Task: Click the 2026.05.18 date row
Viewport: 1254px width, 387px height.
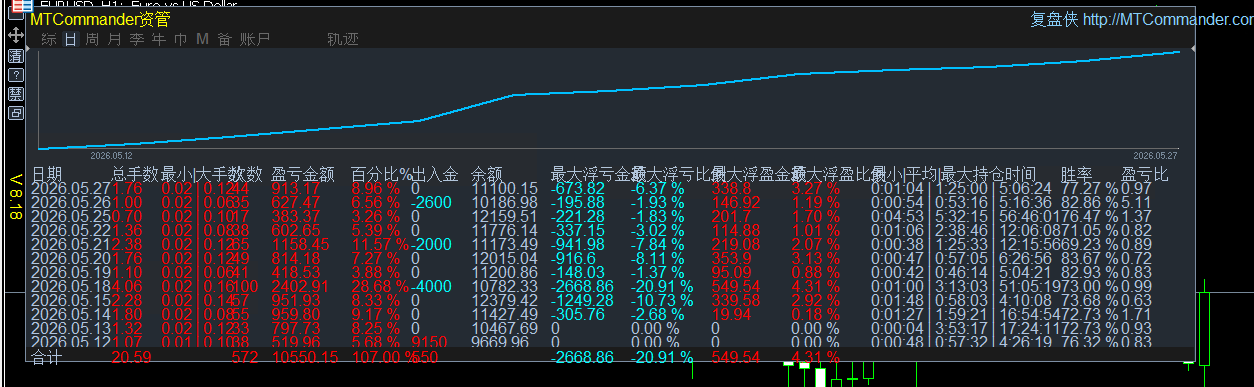Action: pyautogui.click(x=71, y=286)
